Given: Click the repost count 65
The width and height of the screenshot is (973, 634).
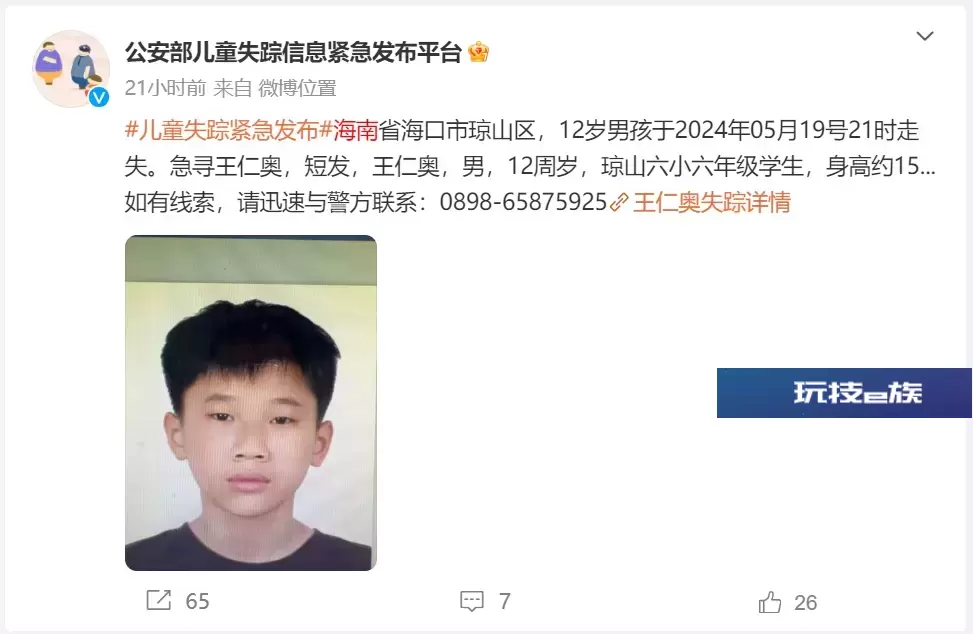Looking at the screenshot, I should [197, 601].
